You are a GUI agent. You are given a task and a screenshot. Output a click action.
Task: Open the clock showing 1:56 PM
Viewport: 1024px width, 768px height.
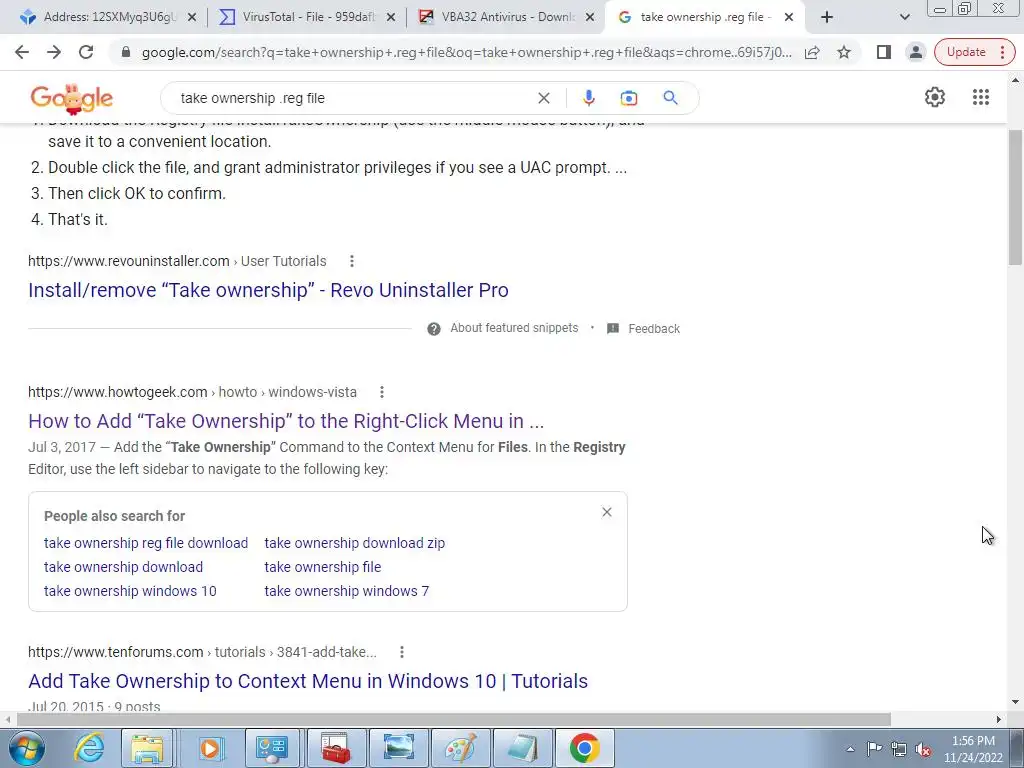click(973, 749)
